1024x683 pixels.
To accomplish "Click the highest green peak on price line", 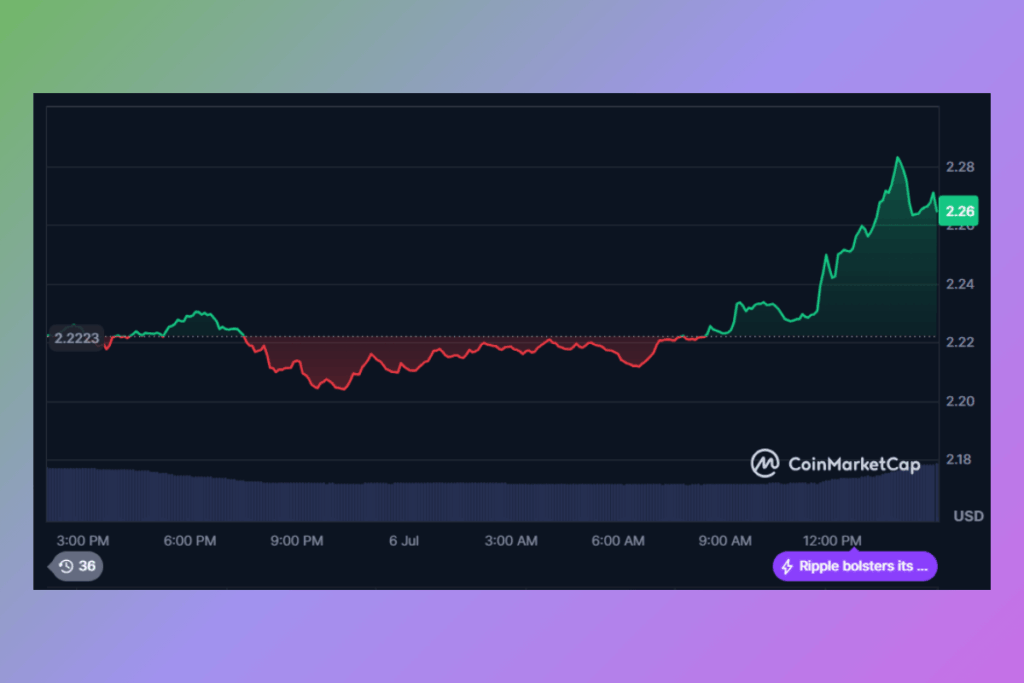I will (898, 157).
